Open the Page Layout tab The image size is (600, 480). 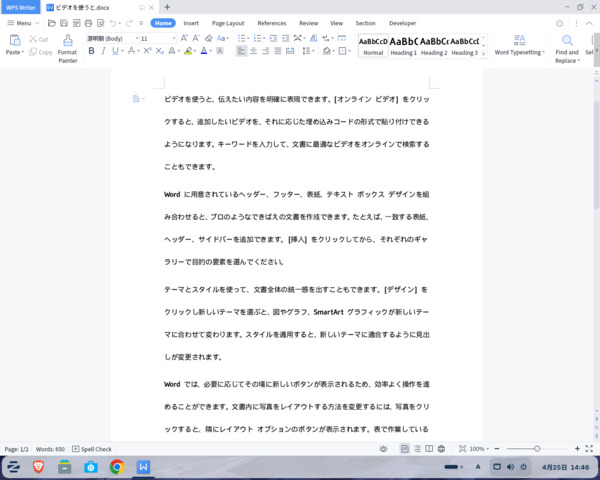[228, 23]
